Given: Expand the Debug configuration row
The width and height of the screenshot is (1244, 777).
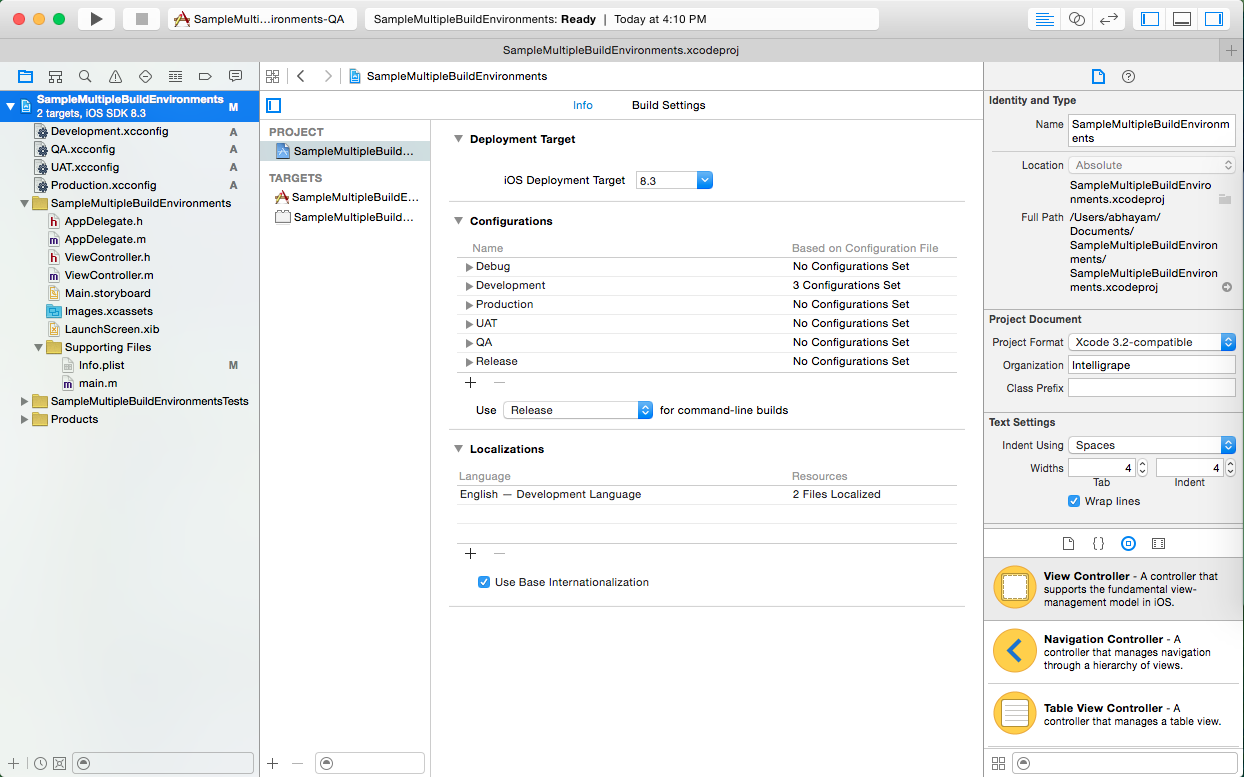Looking at the screenshot, I should [x=469, y=267].
